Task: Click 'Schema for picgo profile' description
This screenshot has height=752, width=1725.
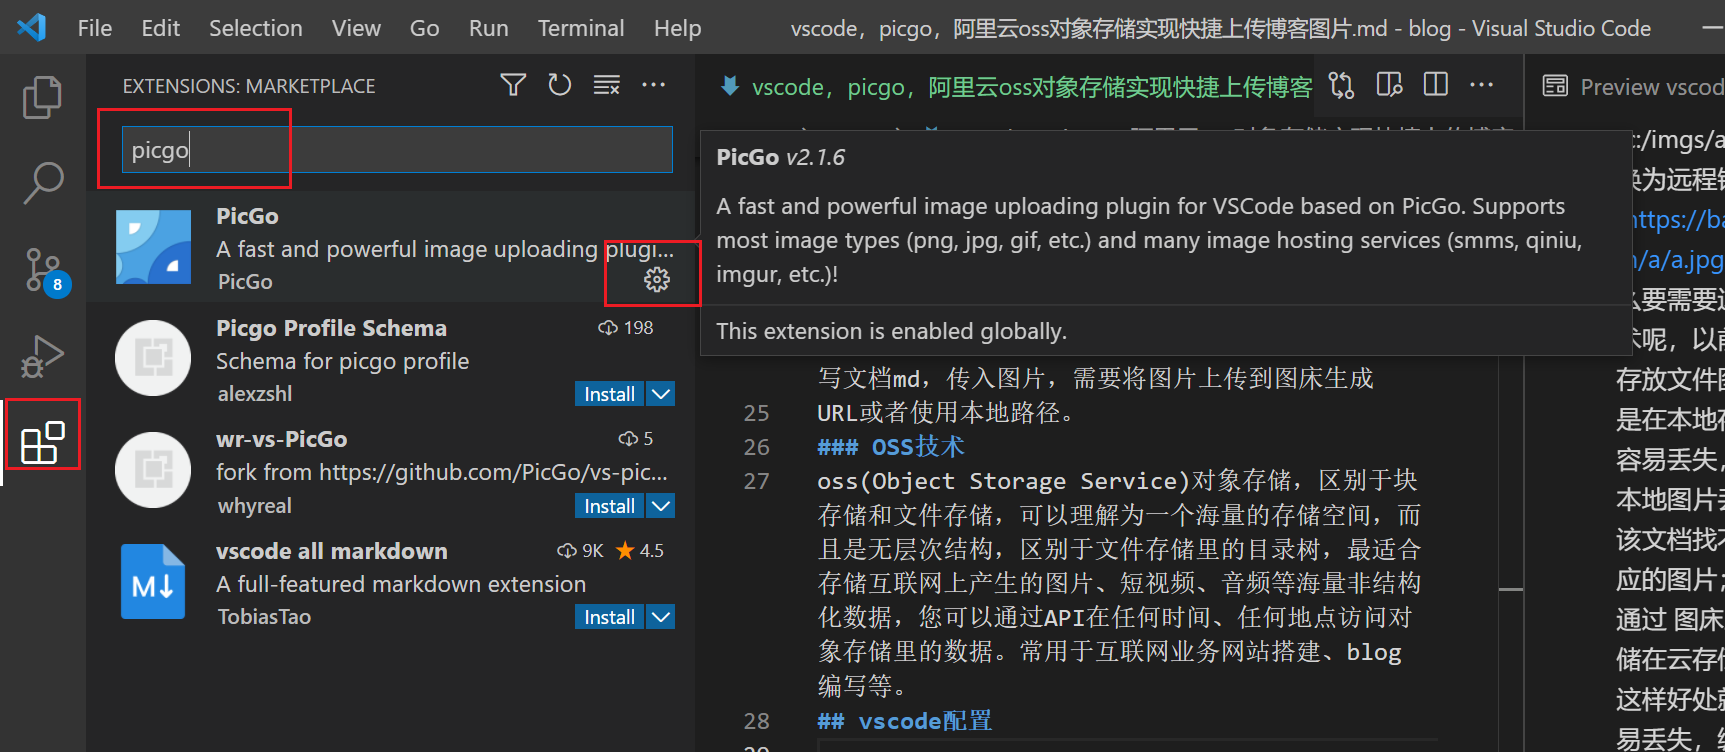Action: point(342,361)
